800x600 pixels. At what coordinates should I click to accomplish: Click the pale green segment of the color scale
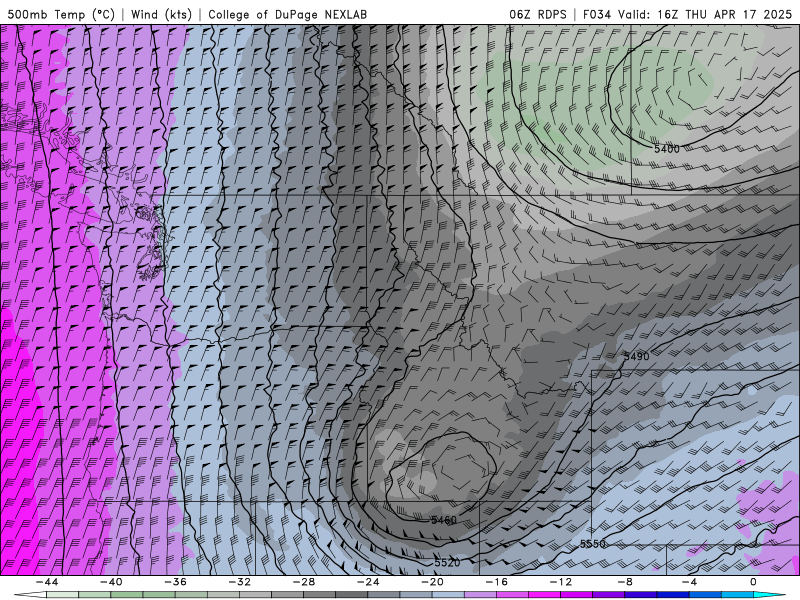(62, 595)
